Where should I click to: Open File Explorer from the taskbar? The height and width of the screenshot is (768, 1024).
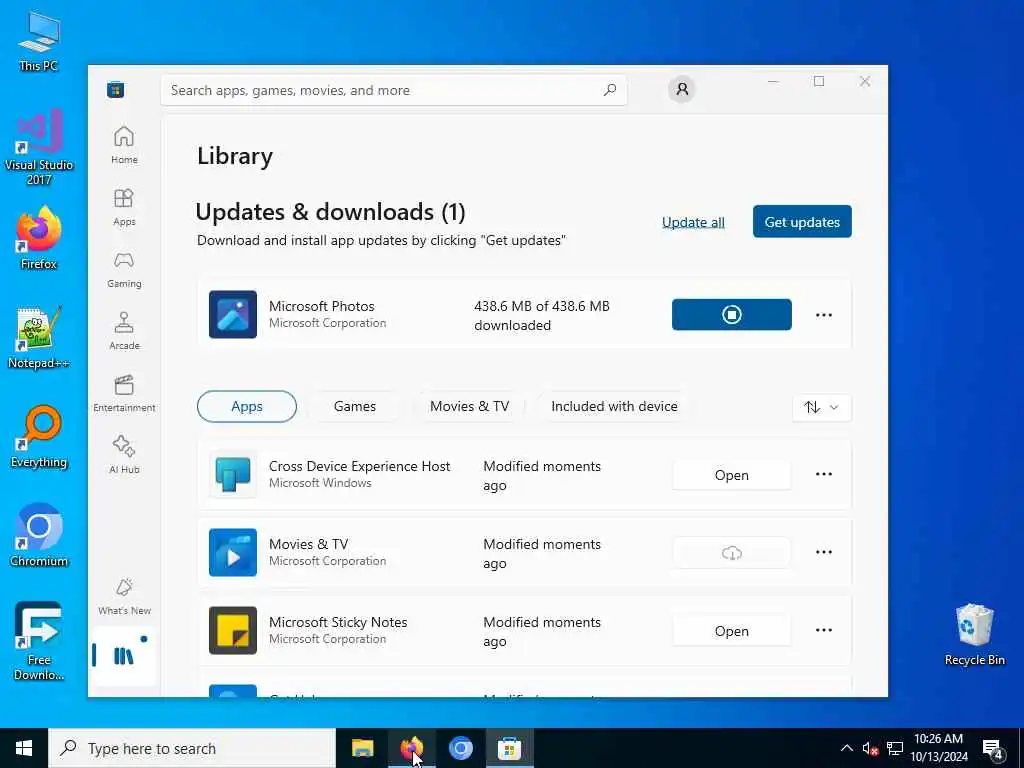(x=362, y=748)
